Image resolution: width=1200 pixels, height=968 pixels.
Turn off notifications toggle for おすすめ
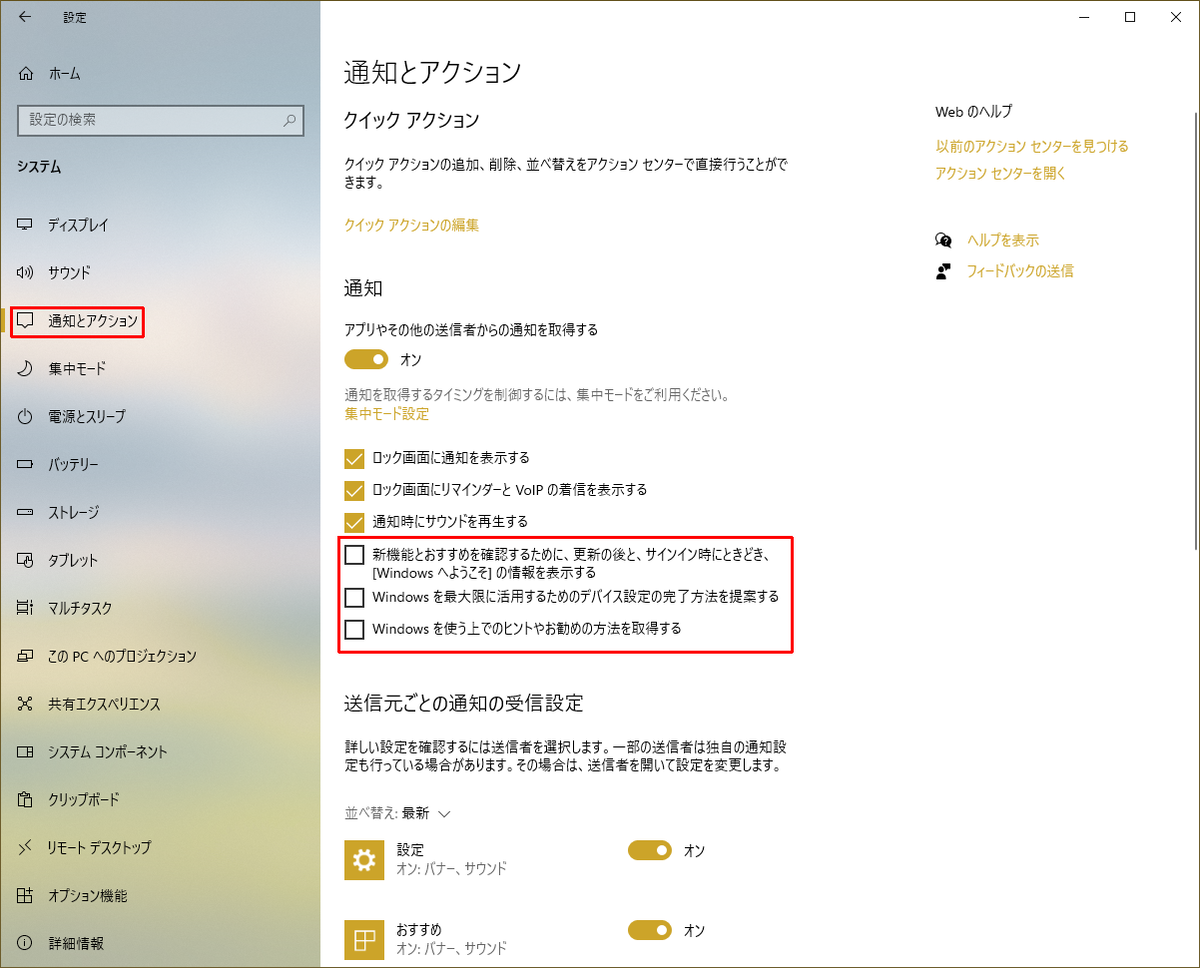650,931
